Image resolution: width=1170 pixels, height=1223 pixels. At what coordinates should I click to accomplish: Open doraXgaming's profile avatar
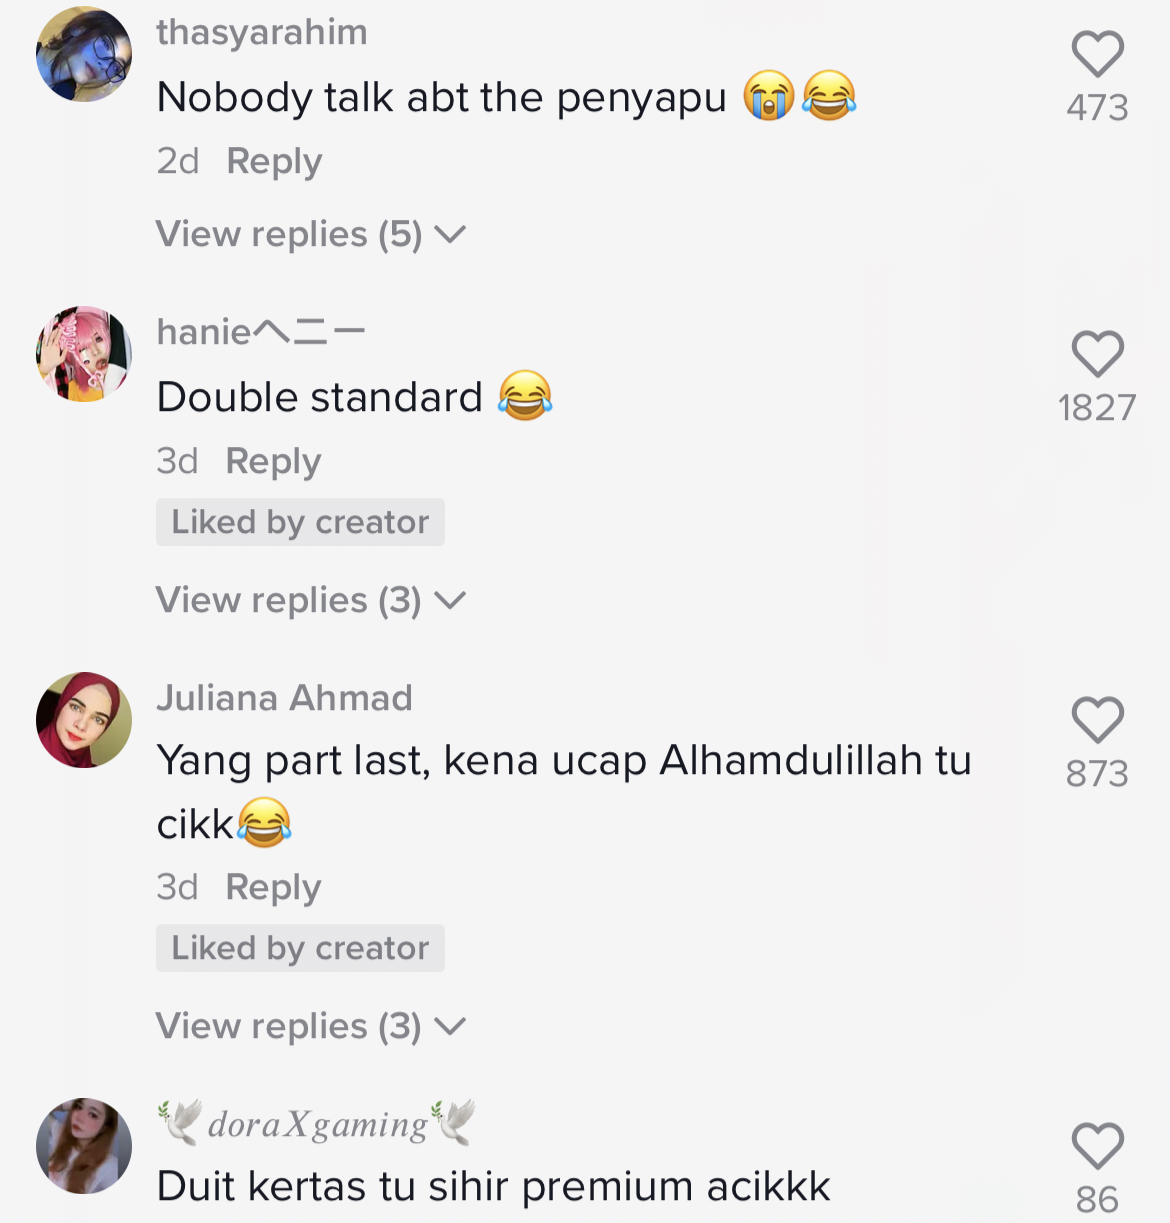(x=84, y=1146)
